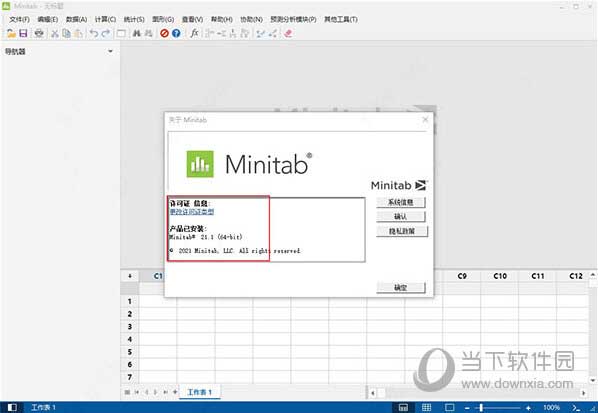Click 工作表 1 label in status bar
The image size is (598, 413).
pos(43,408)
